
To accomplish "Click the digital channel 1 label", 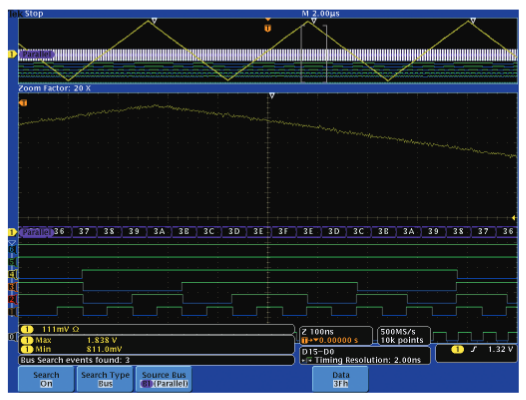I will tap(12, 312).
